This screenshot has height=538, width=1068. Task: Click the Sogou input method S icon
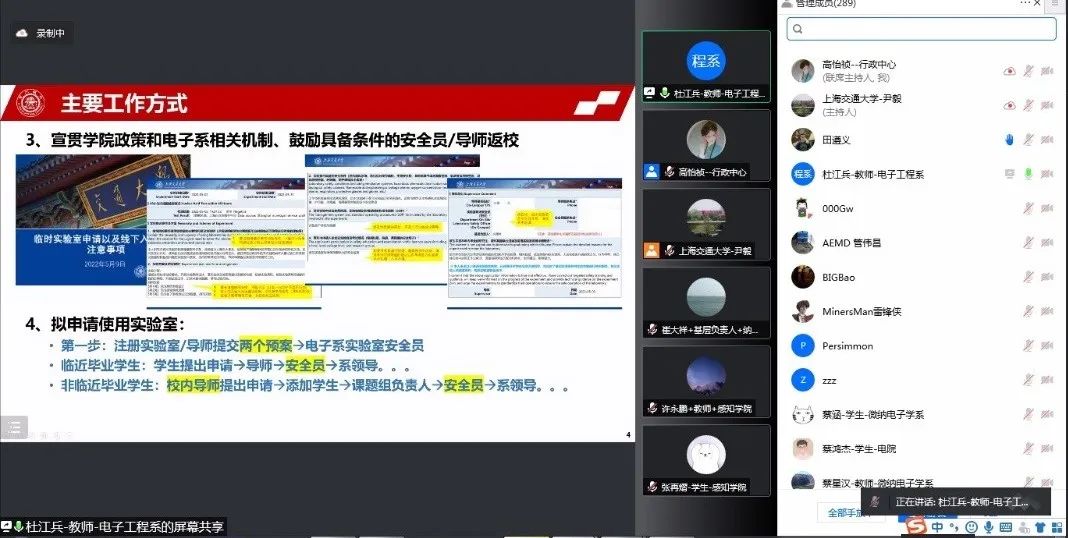pyautogui.click(x=917, y=526)
